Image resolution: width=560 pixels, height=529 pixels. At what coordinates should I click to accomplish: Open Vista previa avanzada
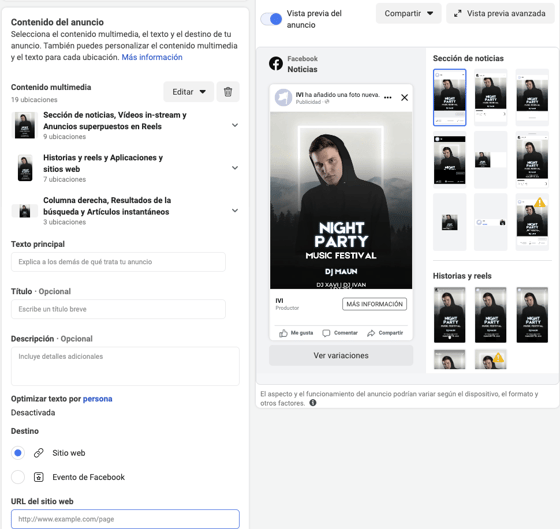pyautogui.click(x=500, y=14)
